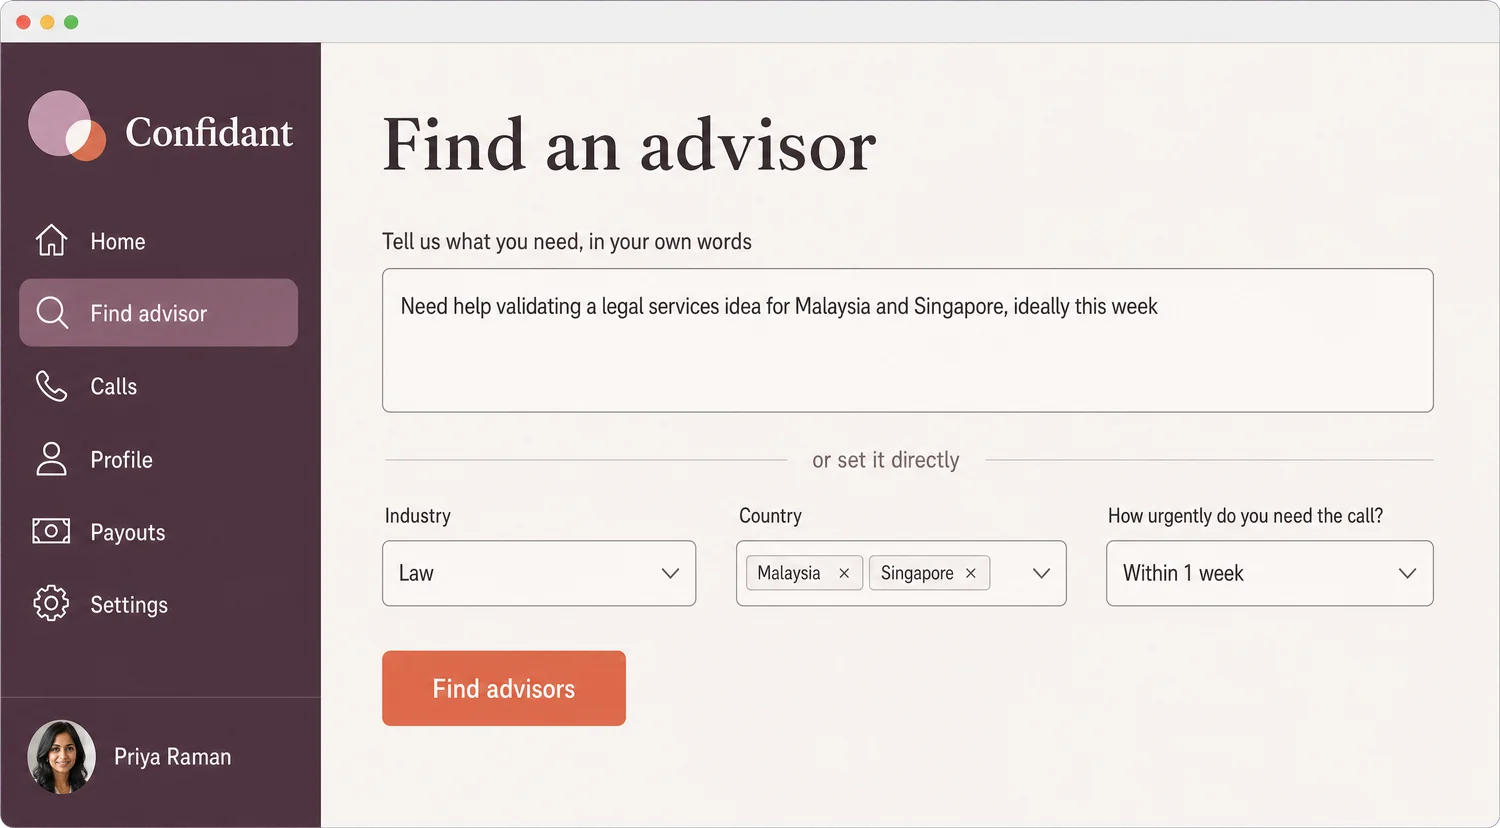The image size is (1500, 828).
Task: Click the Calls phone icon
Action: [51, 386]
